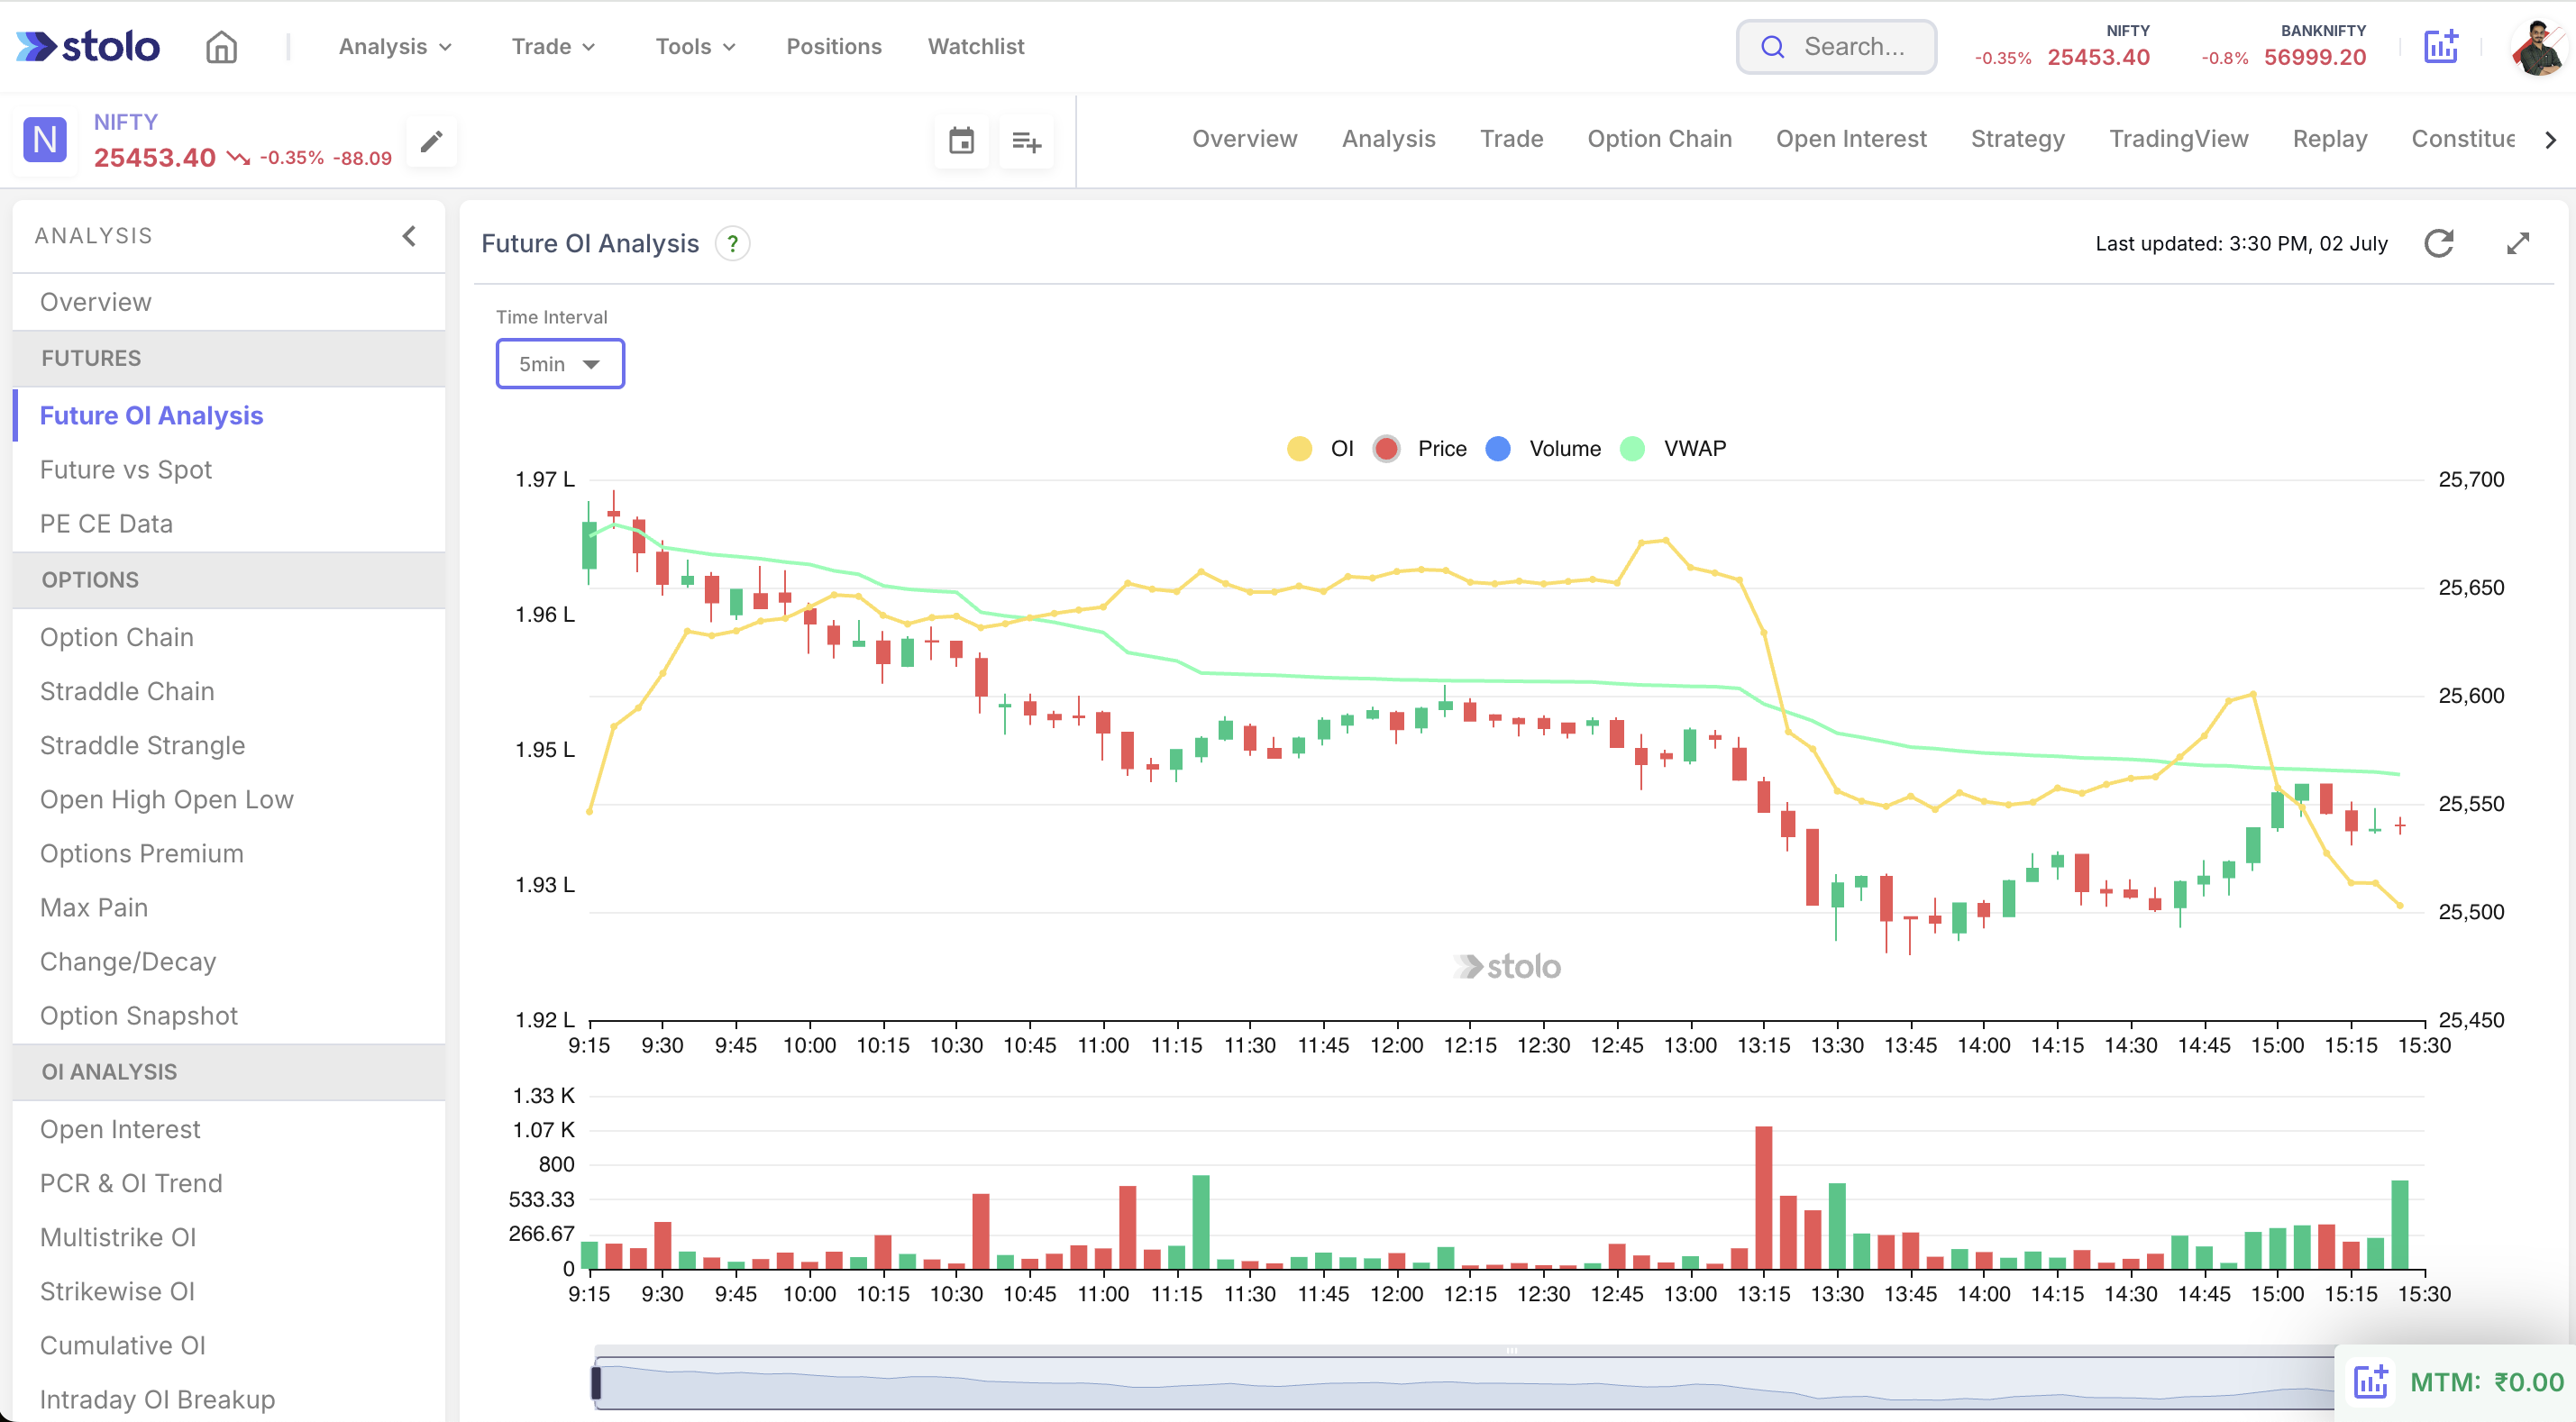Viewport: 2576px width, 1422px height.
Task: Open Straddle Strangle in sidebar
Action: coord(229,745)
